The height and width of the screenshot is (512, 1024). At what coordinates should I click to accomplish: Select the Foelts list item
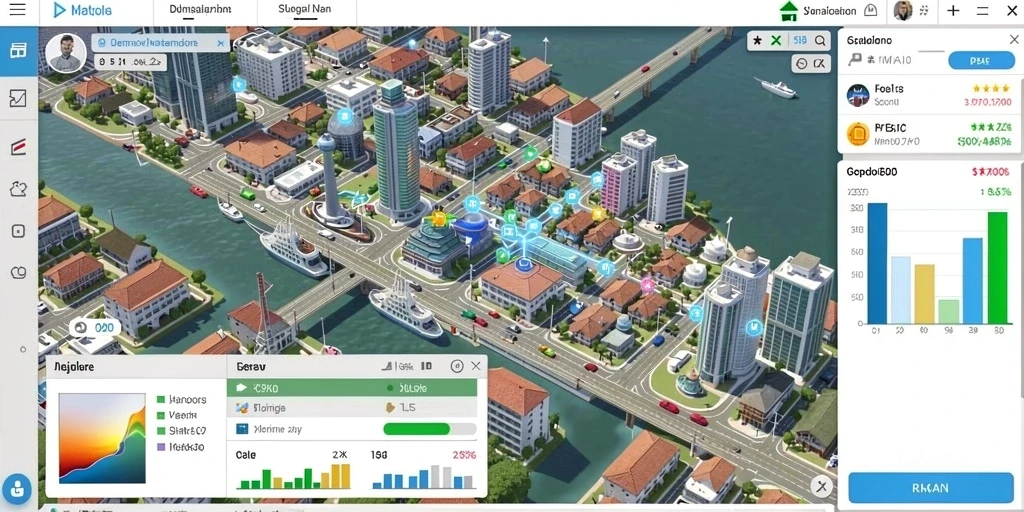coord(928,95)
